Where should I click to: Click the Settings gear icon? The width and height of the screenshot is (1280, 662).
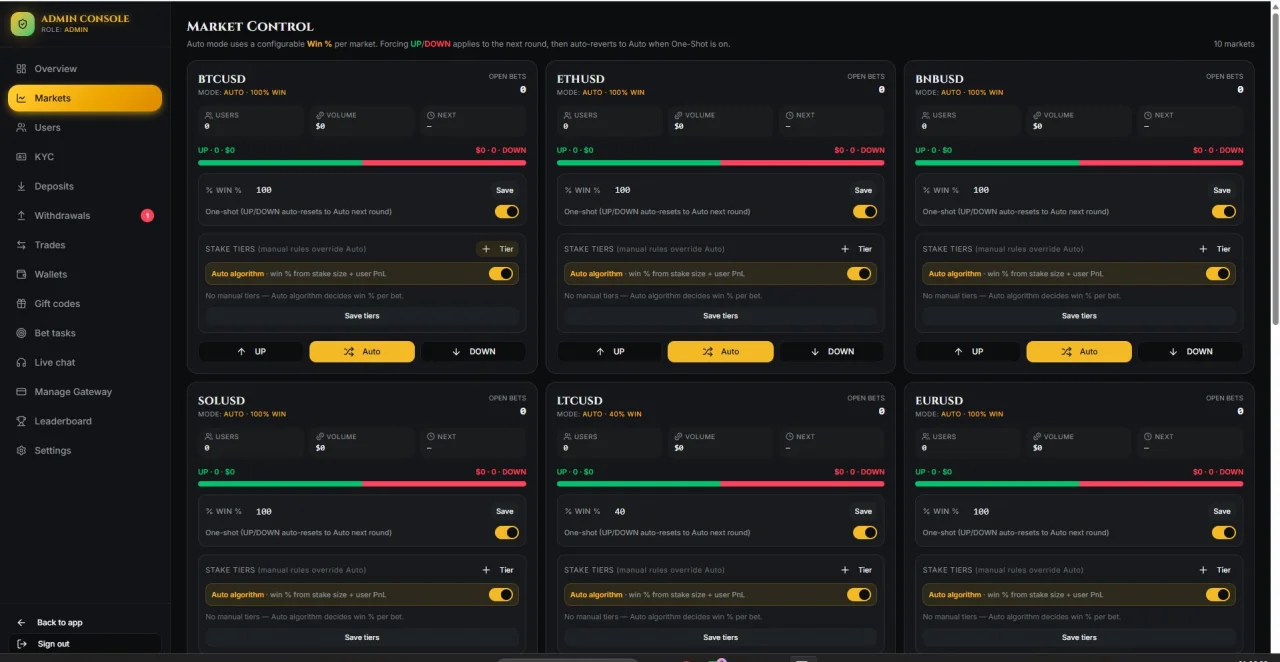coord(21,450)
